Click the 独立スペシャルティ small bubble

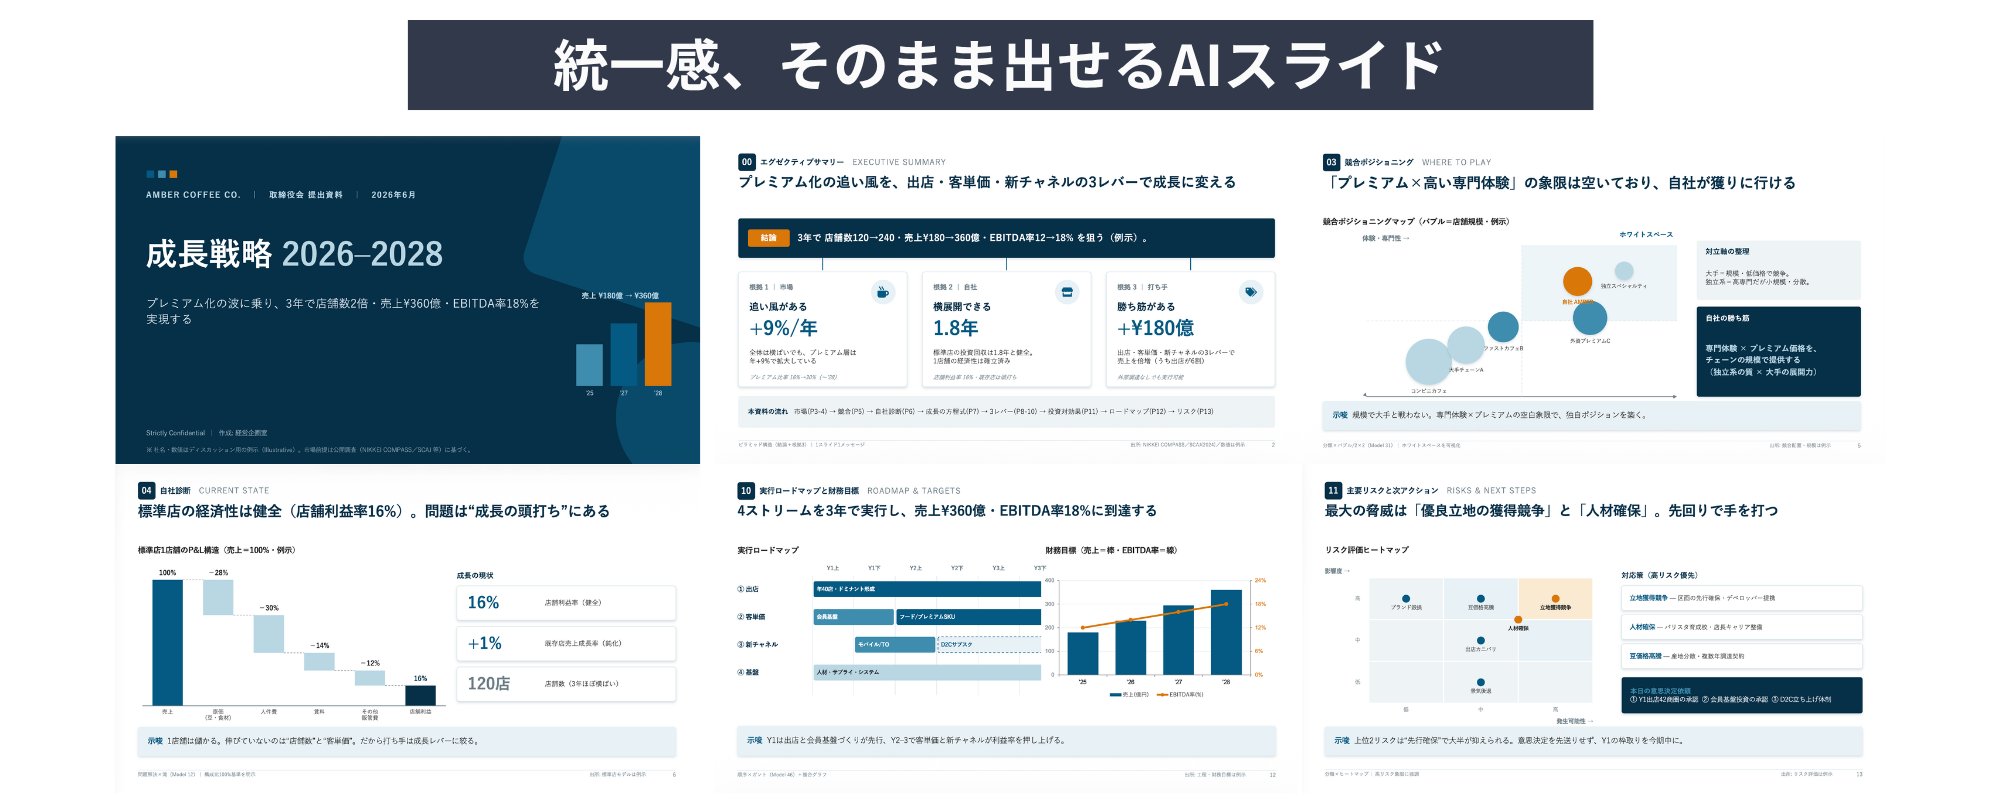(1624, 271)
